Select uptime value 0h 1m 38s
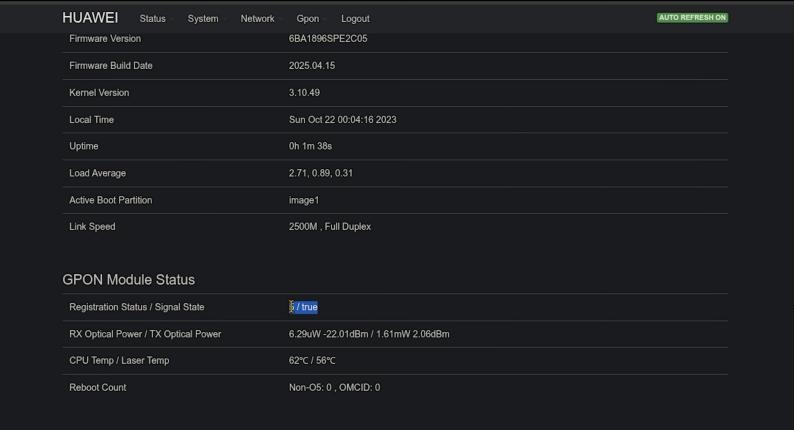This screenshot has height=430, width=794. coord(310,146)
